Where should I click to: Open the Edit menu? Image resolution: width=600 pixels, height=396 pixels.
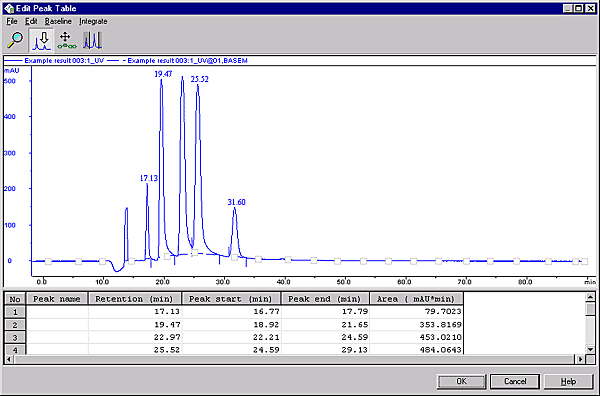click(31, 21)
